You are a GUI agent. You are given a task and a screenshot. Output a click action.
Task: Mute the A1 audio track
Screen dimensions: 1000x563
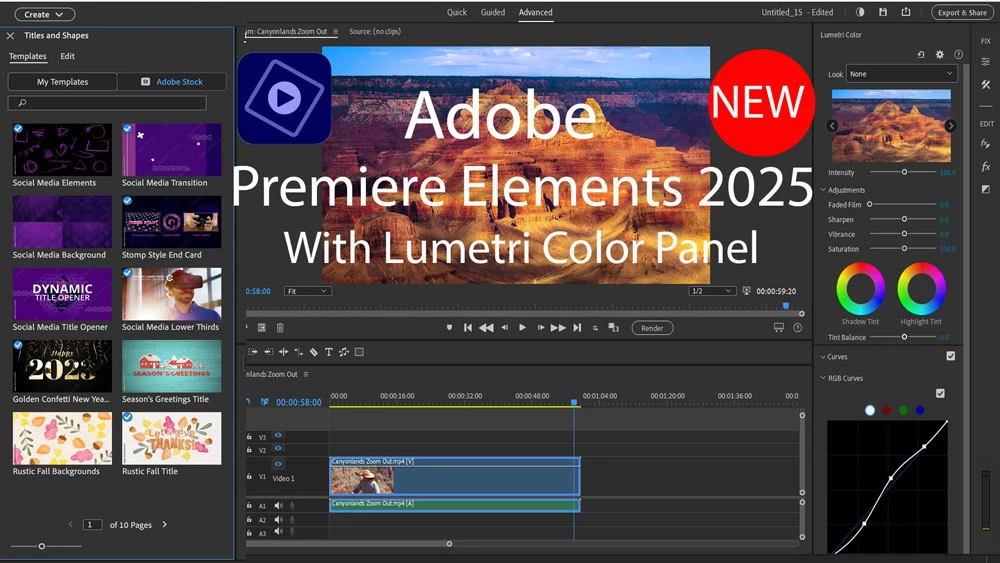tap(278, 506)
